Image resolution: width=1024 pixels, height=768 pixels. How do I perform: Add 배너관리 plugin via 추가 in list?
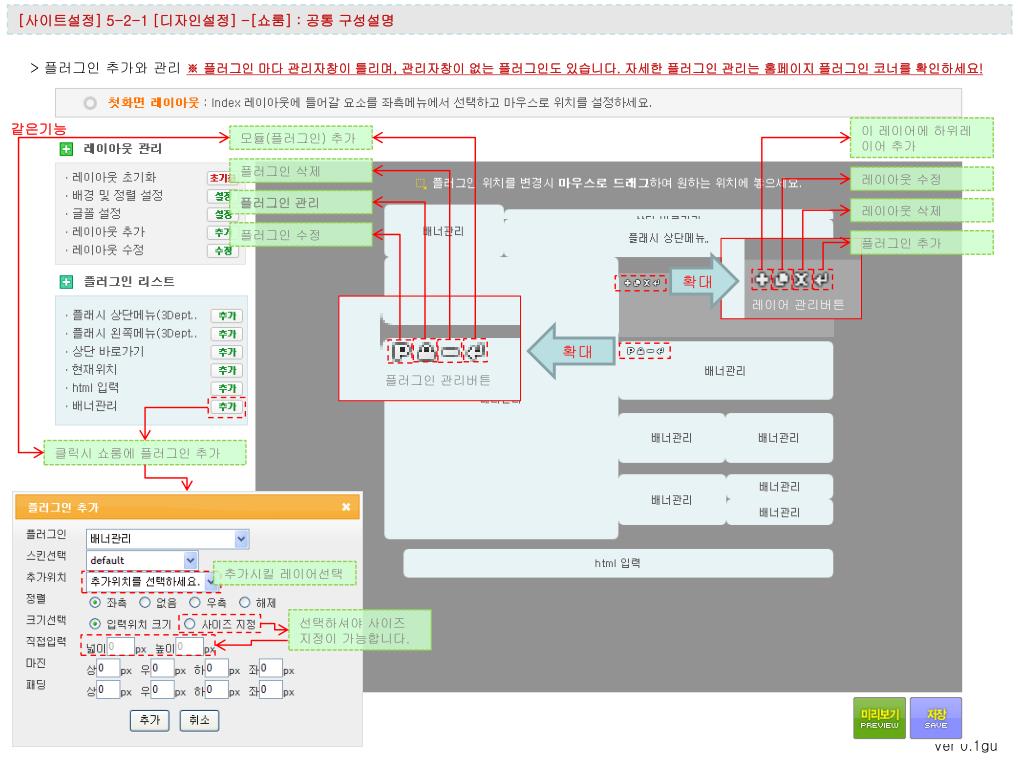click(x=227, y=408)
